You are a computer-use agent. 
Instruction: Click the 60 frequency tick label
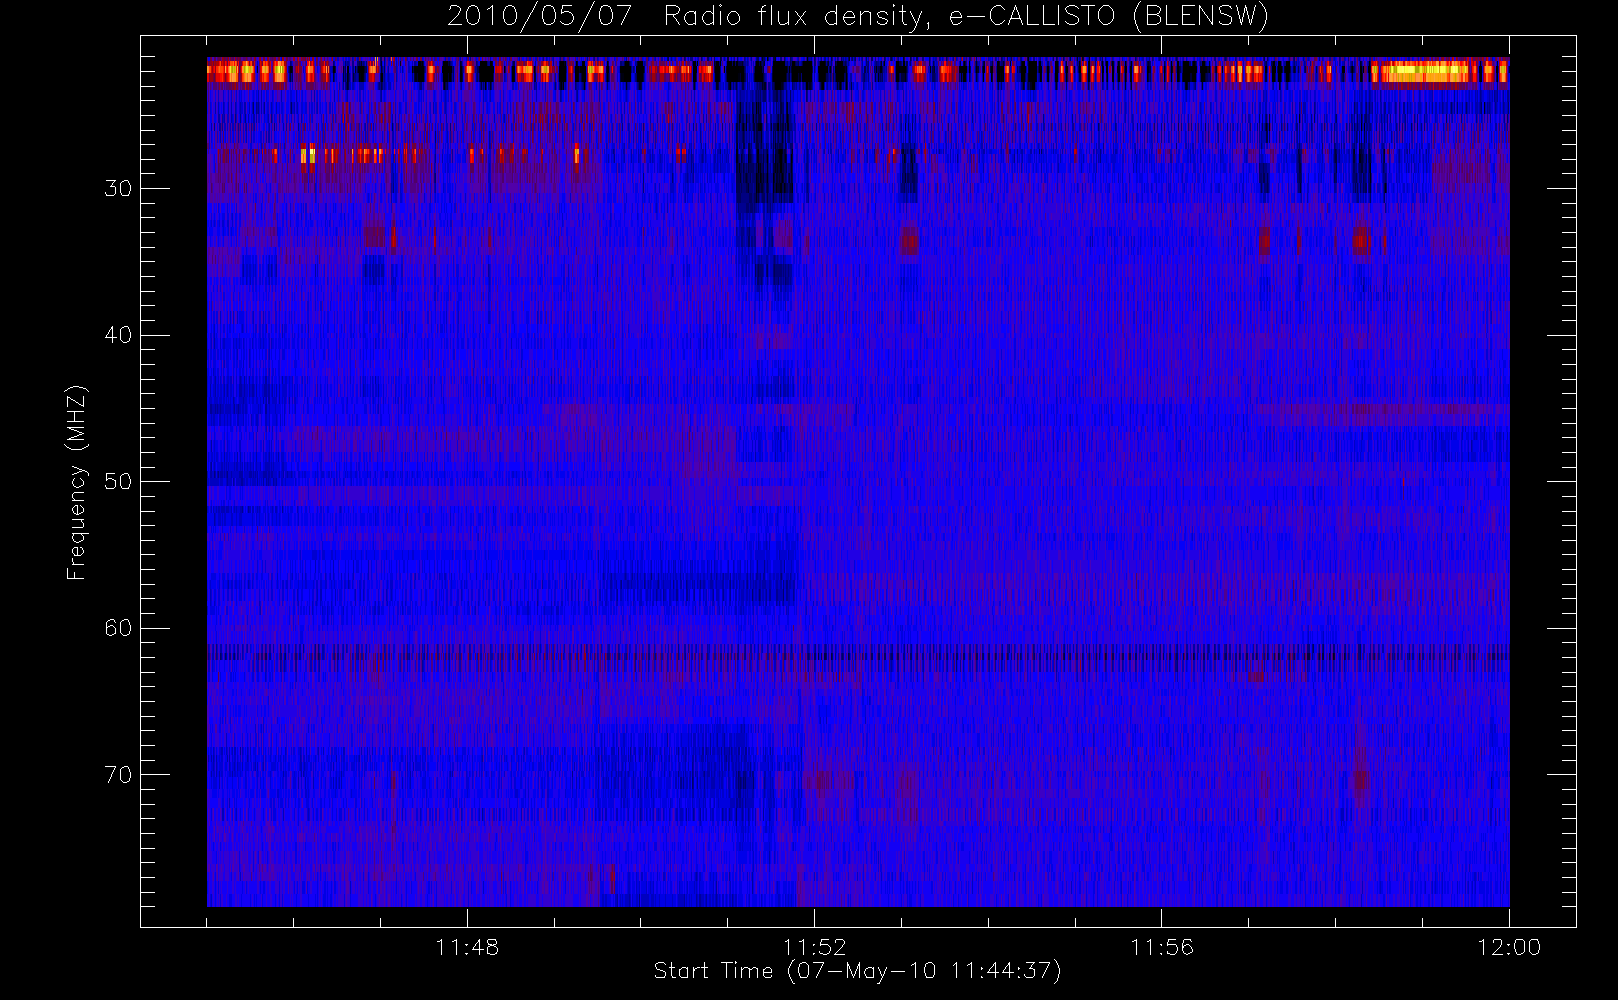click(118, 628)
